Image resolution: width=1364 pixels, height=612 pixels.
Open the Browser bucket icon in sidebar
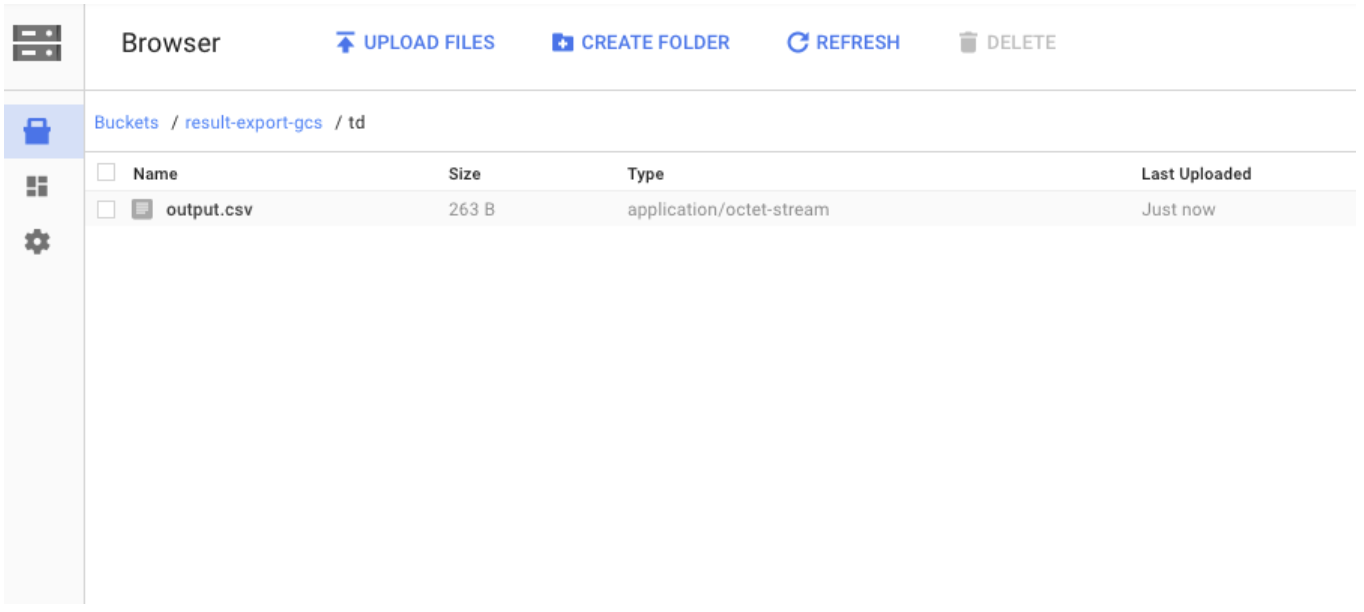point(37,131)
